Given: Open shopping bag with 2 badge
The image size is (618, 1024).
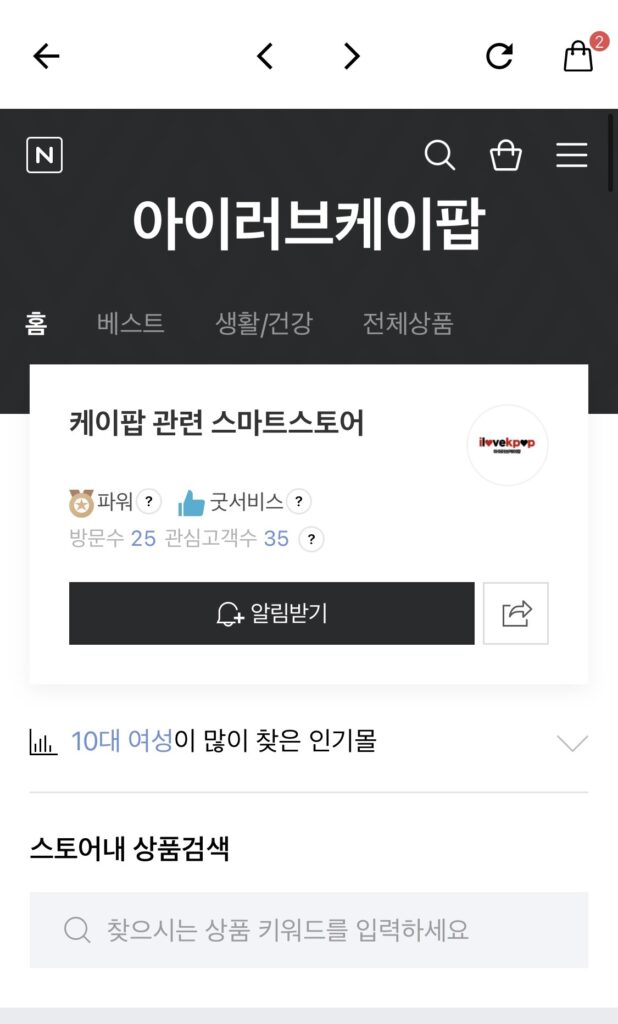Looking at the screenshot, I should click(580, 54).
